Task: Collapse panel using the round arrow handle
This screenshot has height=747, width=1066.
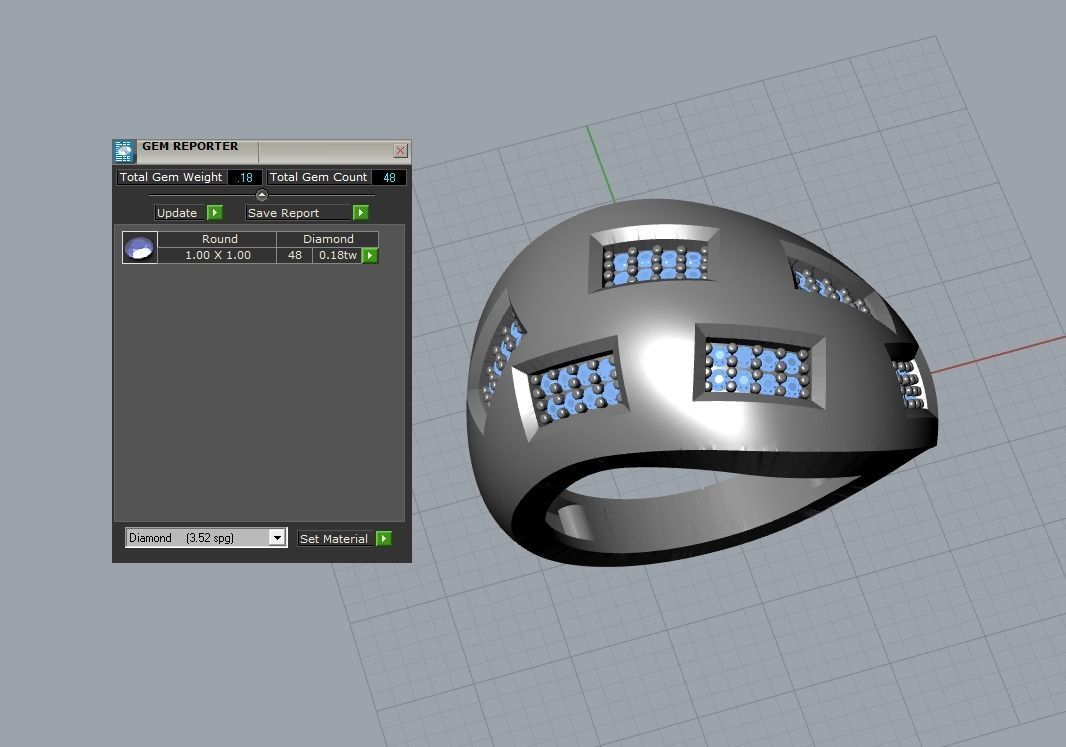Action: pos(262,195)
